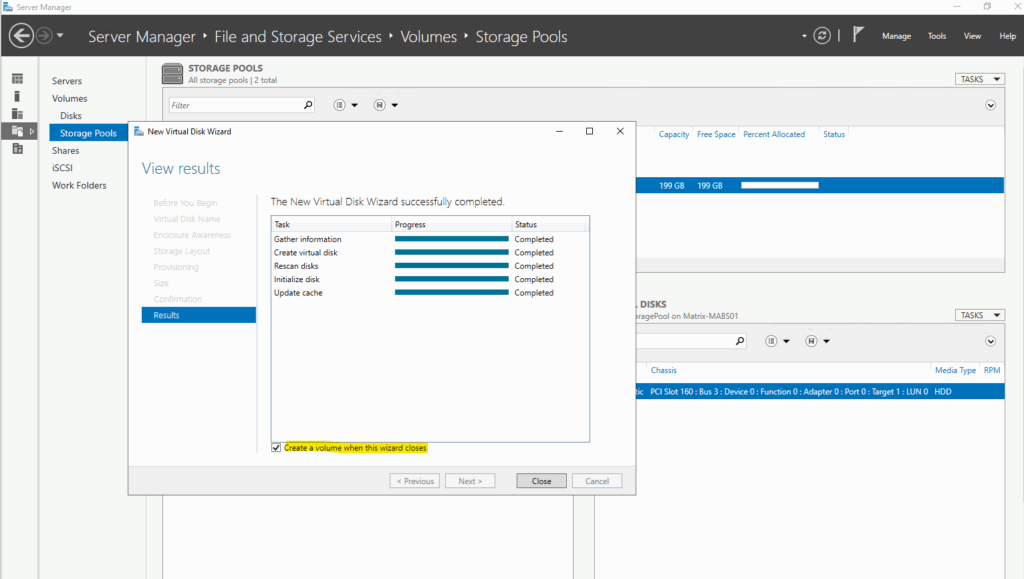Click the refresh icon in the header
Screen dimensions: 1024x579
point(822,36)
